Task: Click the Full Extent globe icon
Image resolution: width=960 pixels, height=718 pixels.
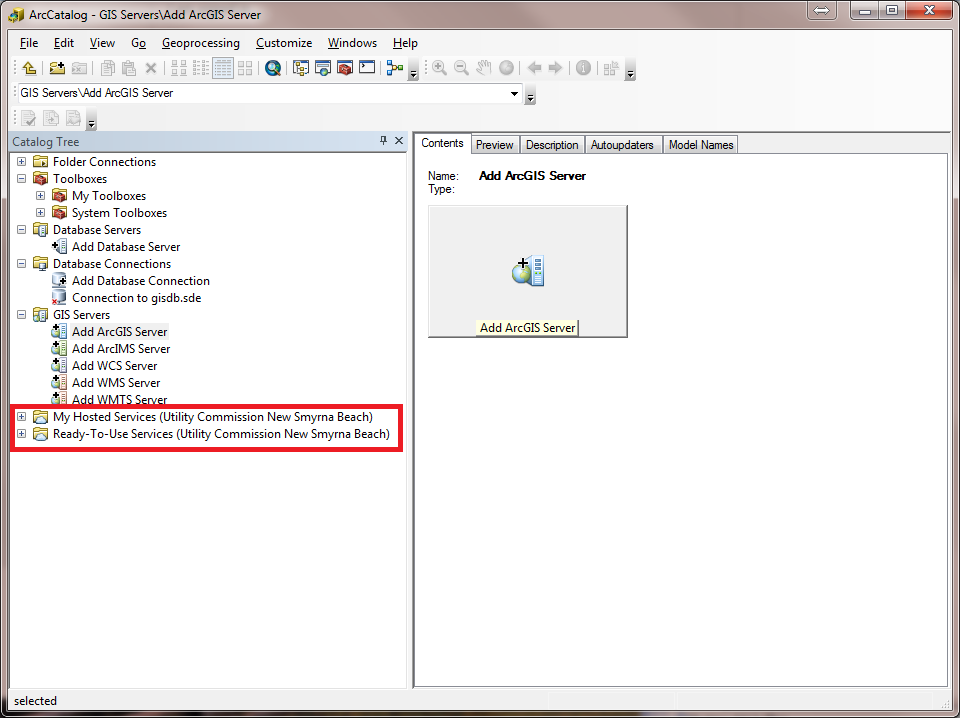Action: [x=506, y=68]
